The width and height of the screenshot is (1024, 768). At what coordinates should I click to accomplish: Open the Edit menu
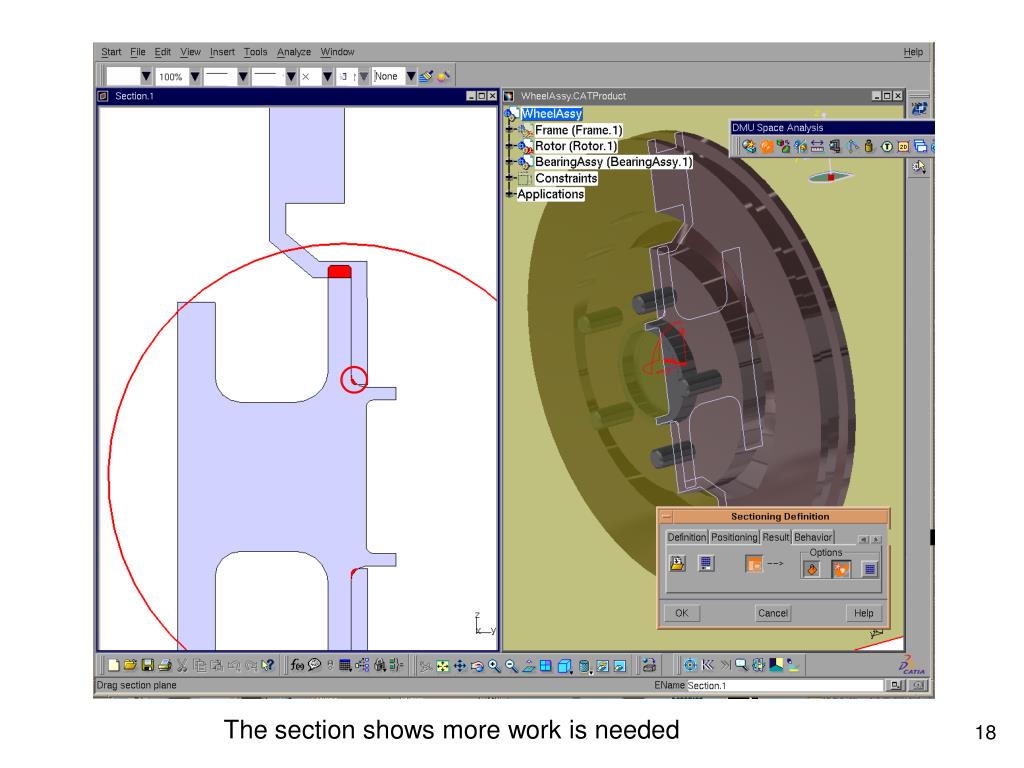(x=163, y=52)
